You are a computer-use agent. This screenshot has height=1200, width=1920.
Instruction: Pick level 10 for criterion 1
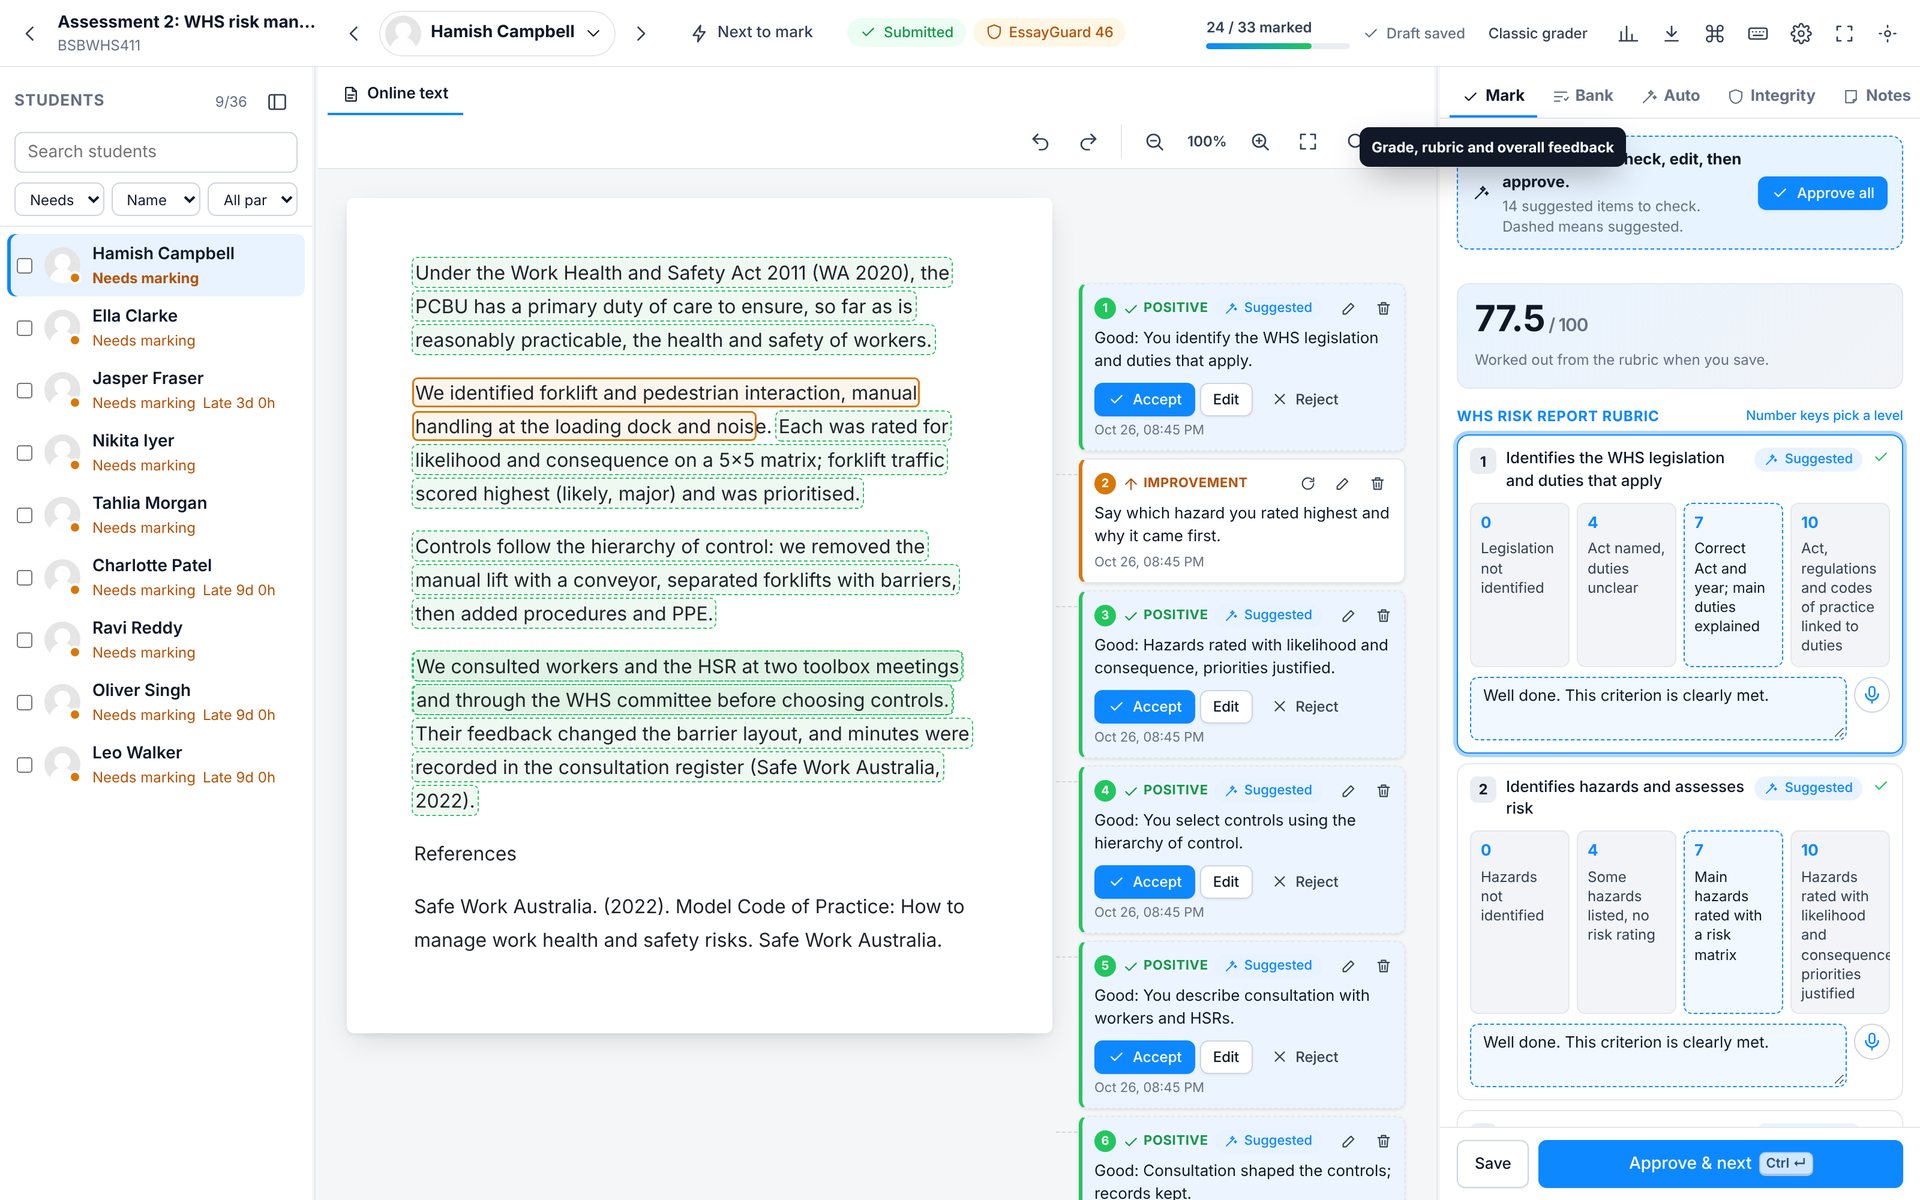click(x=1839, y=584)
